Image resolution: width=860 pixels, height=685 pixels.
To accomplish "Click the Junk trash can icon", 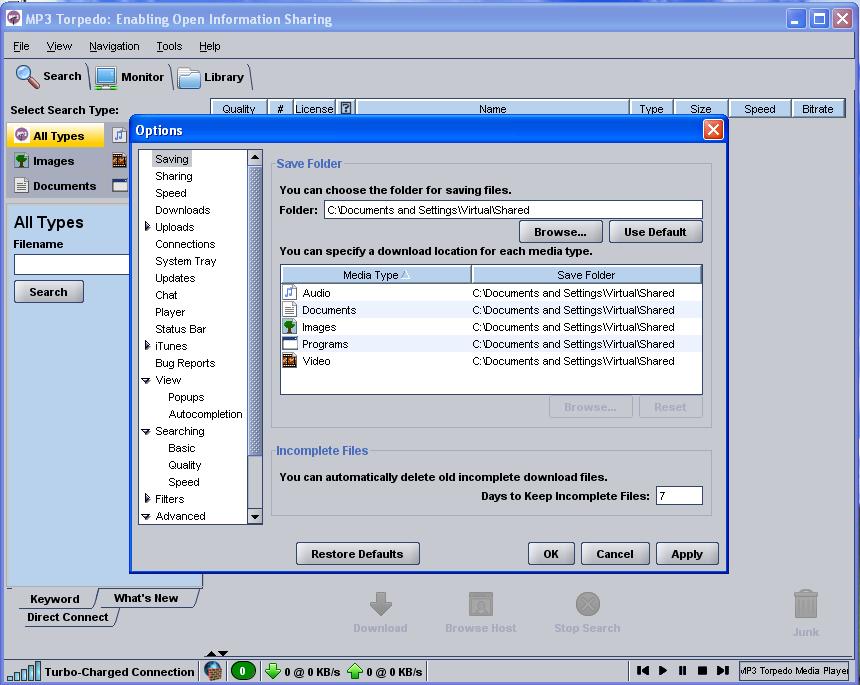I will tap(806, 604).
